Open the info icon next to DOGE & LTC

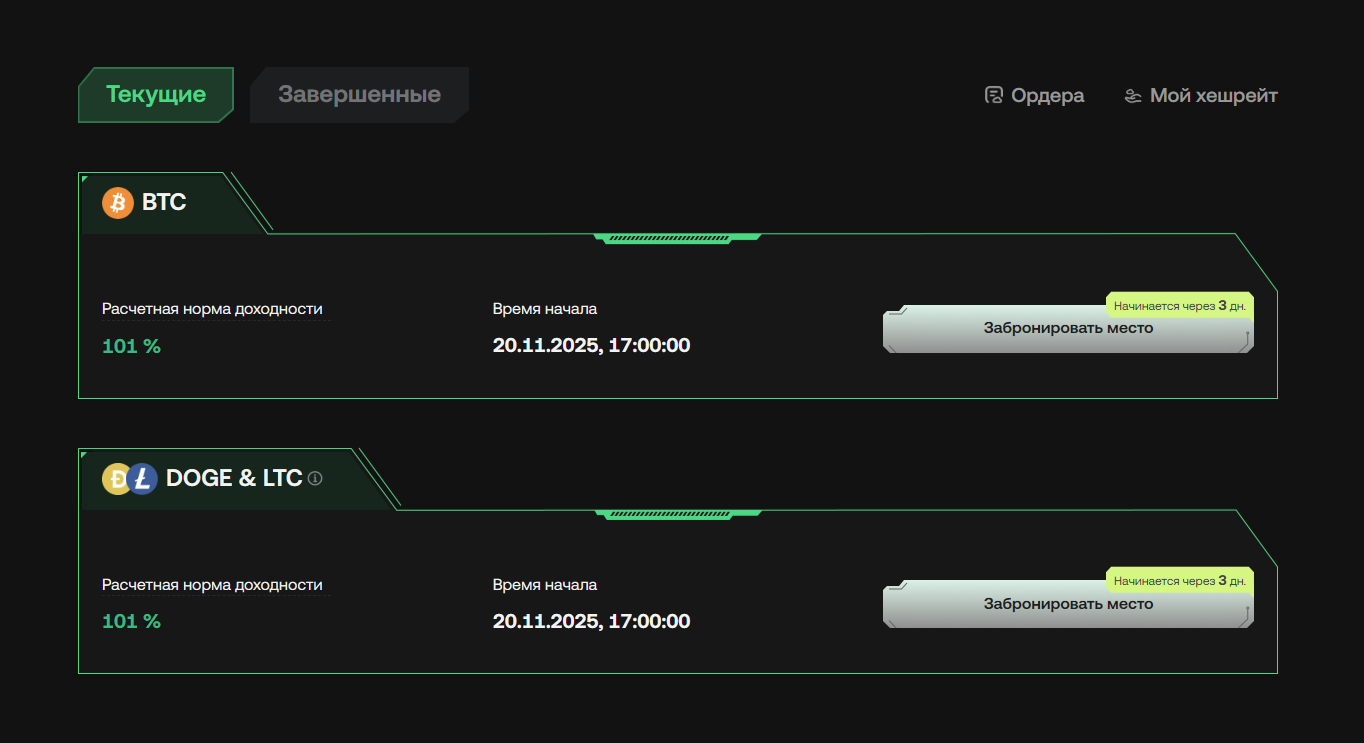317,479
